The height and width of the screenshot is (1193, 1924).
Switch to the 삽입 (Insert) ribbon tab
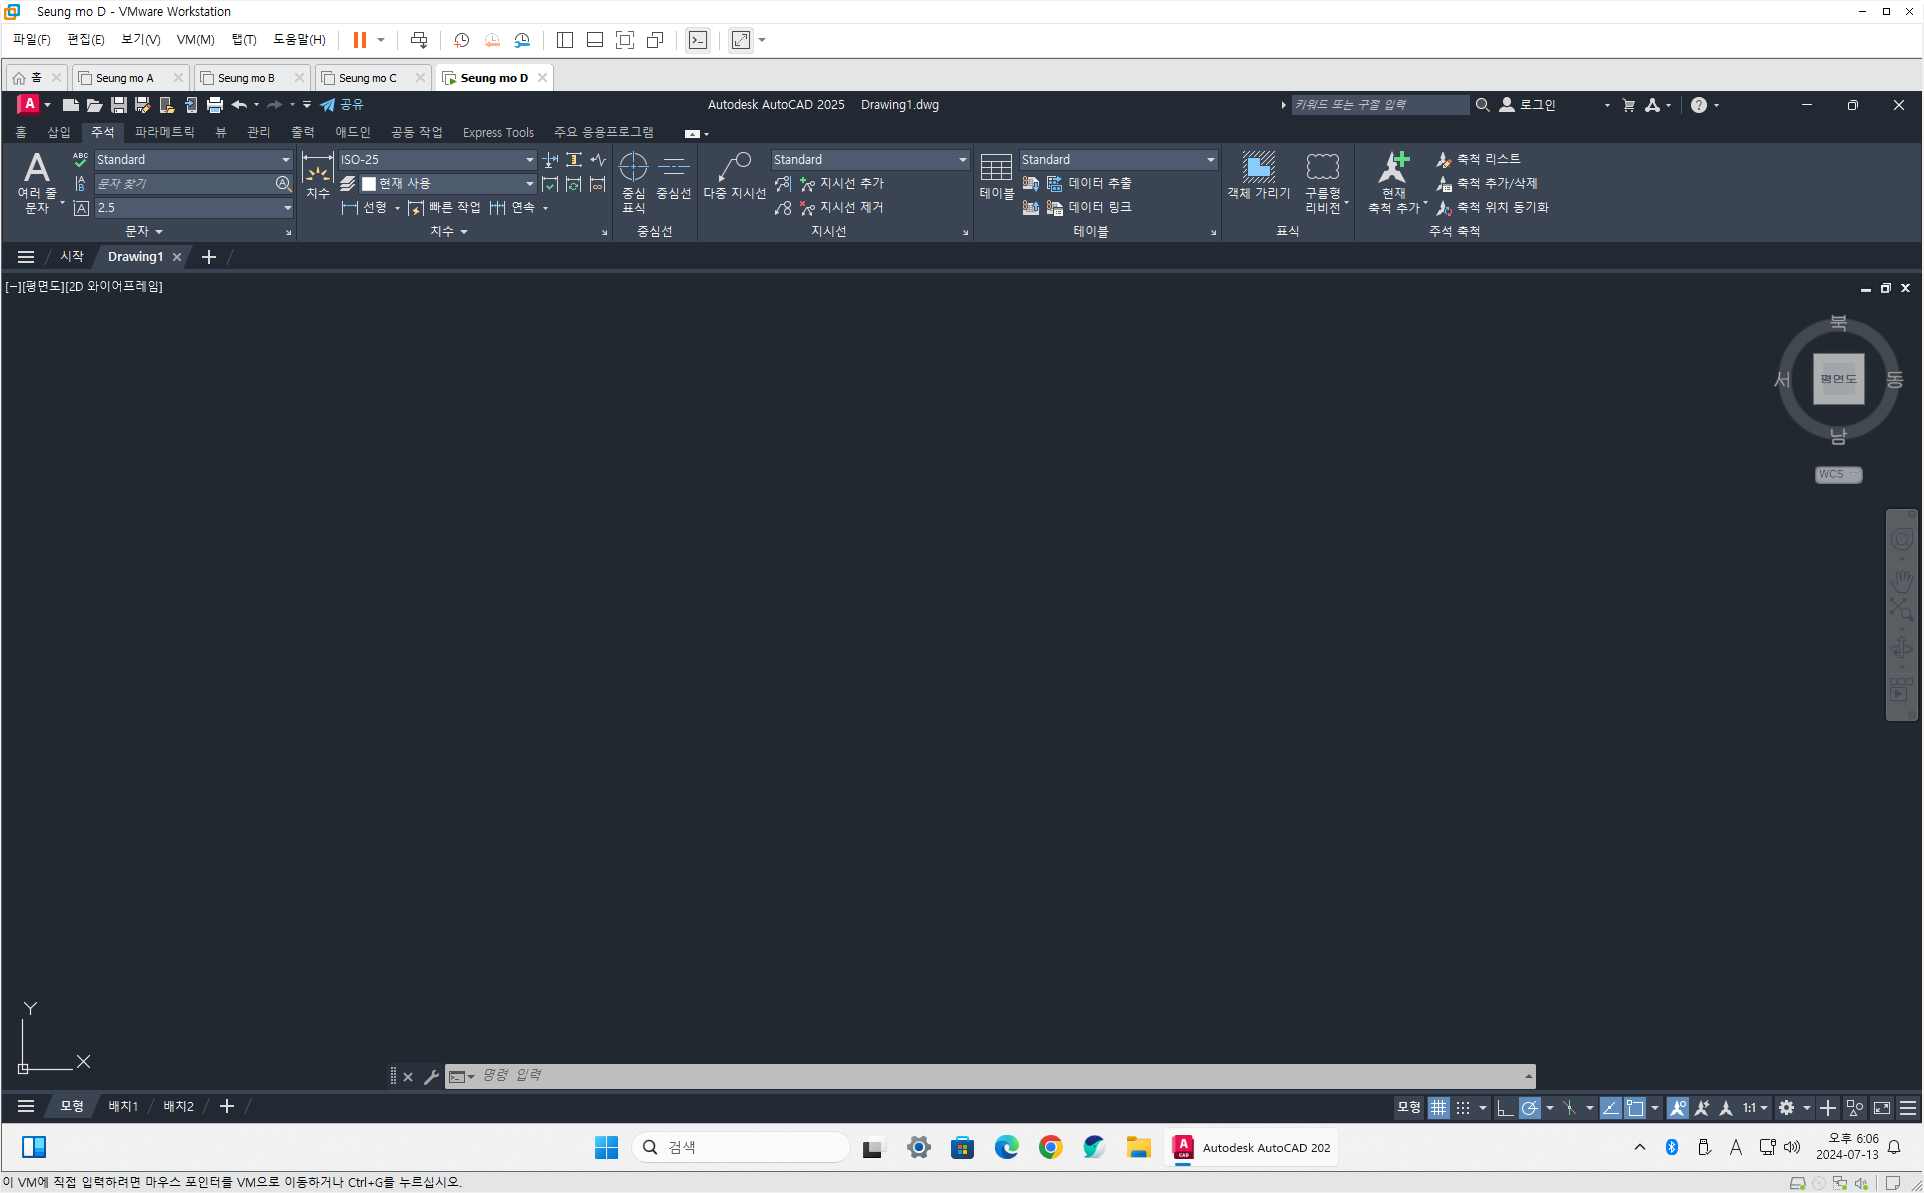tap(59, 132)
